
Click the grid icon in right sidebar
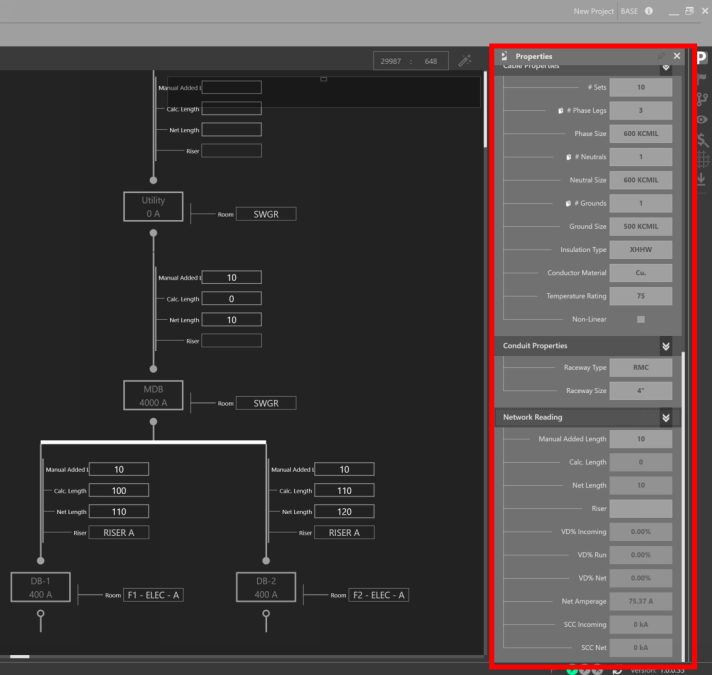click(703, 159)
